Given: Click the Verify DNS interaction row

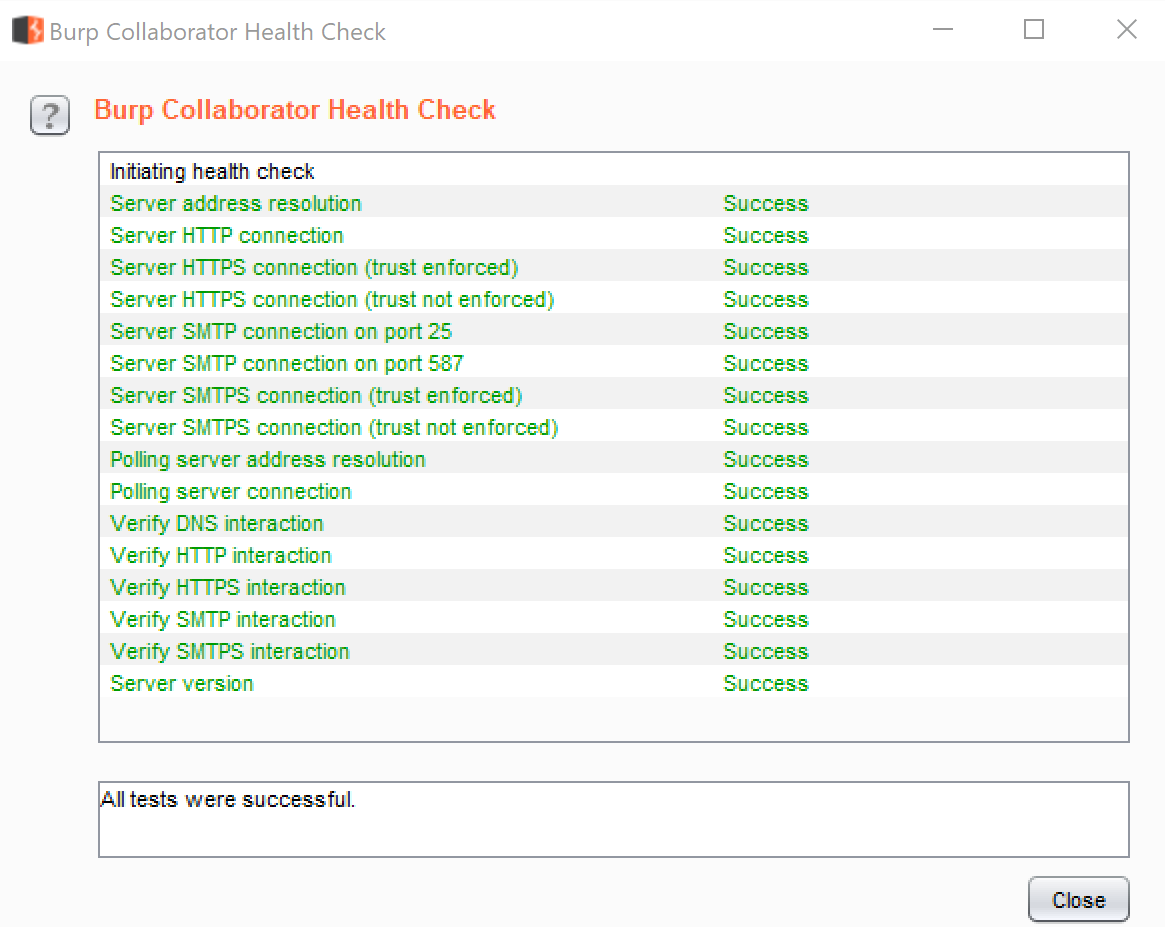Looking at the screenshot, I should [x=217, y=524].
